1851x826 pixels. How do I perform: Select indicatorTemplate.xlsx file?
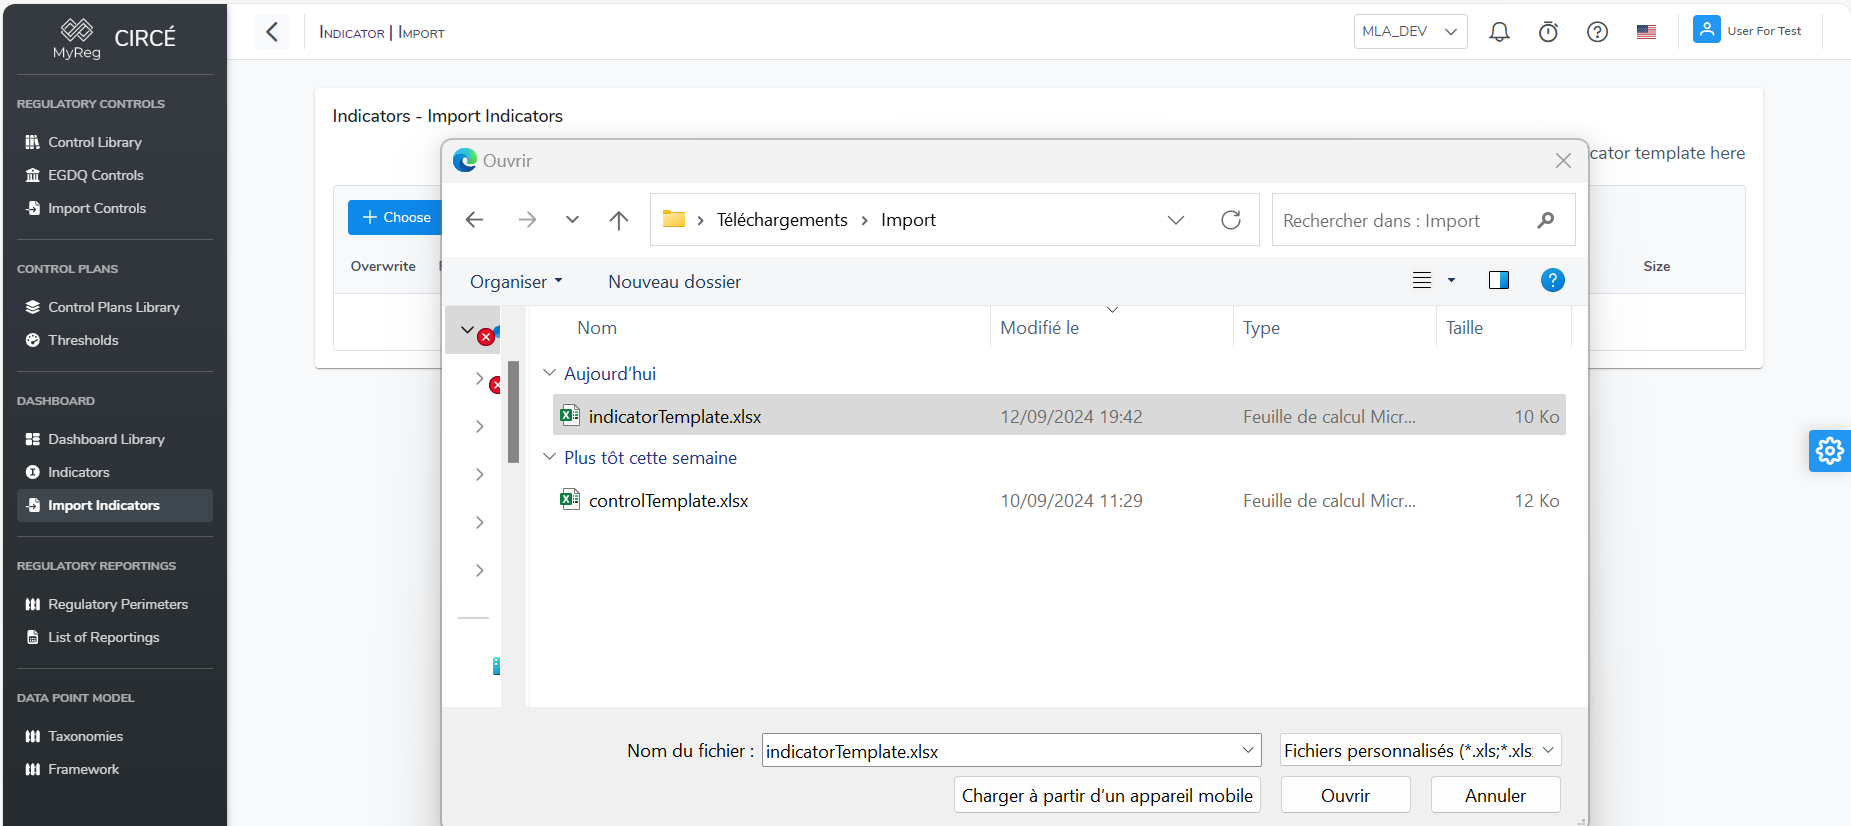coord(1059,416)
